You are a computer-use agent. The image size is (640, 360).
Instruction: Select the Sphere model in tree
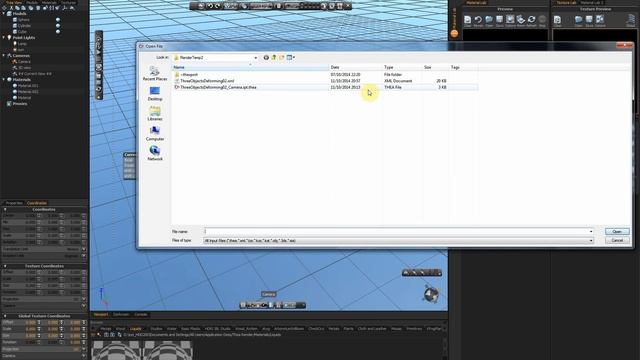point(23,20)
